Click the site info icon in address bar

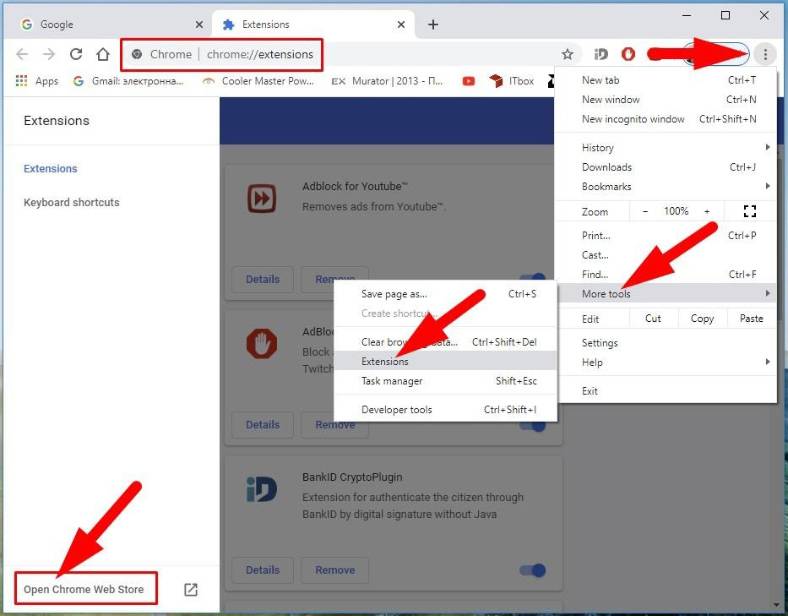click(137, 54)
